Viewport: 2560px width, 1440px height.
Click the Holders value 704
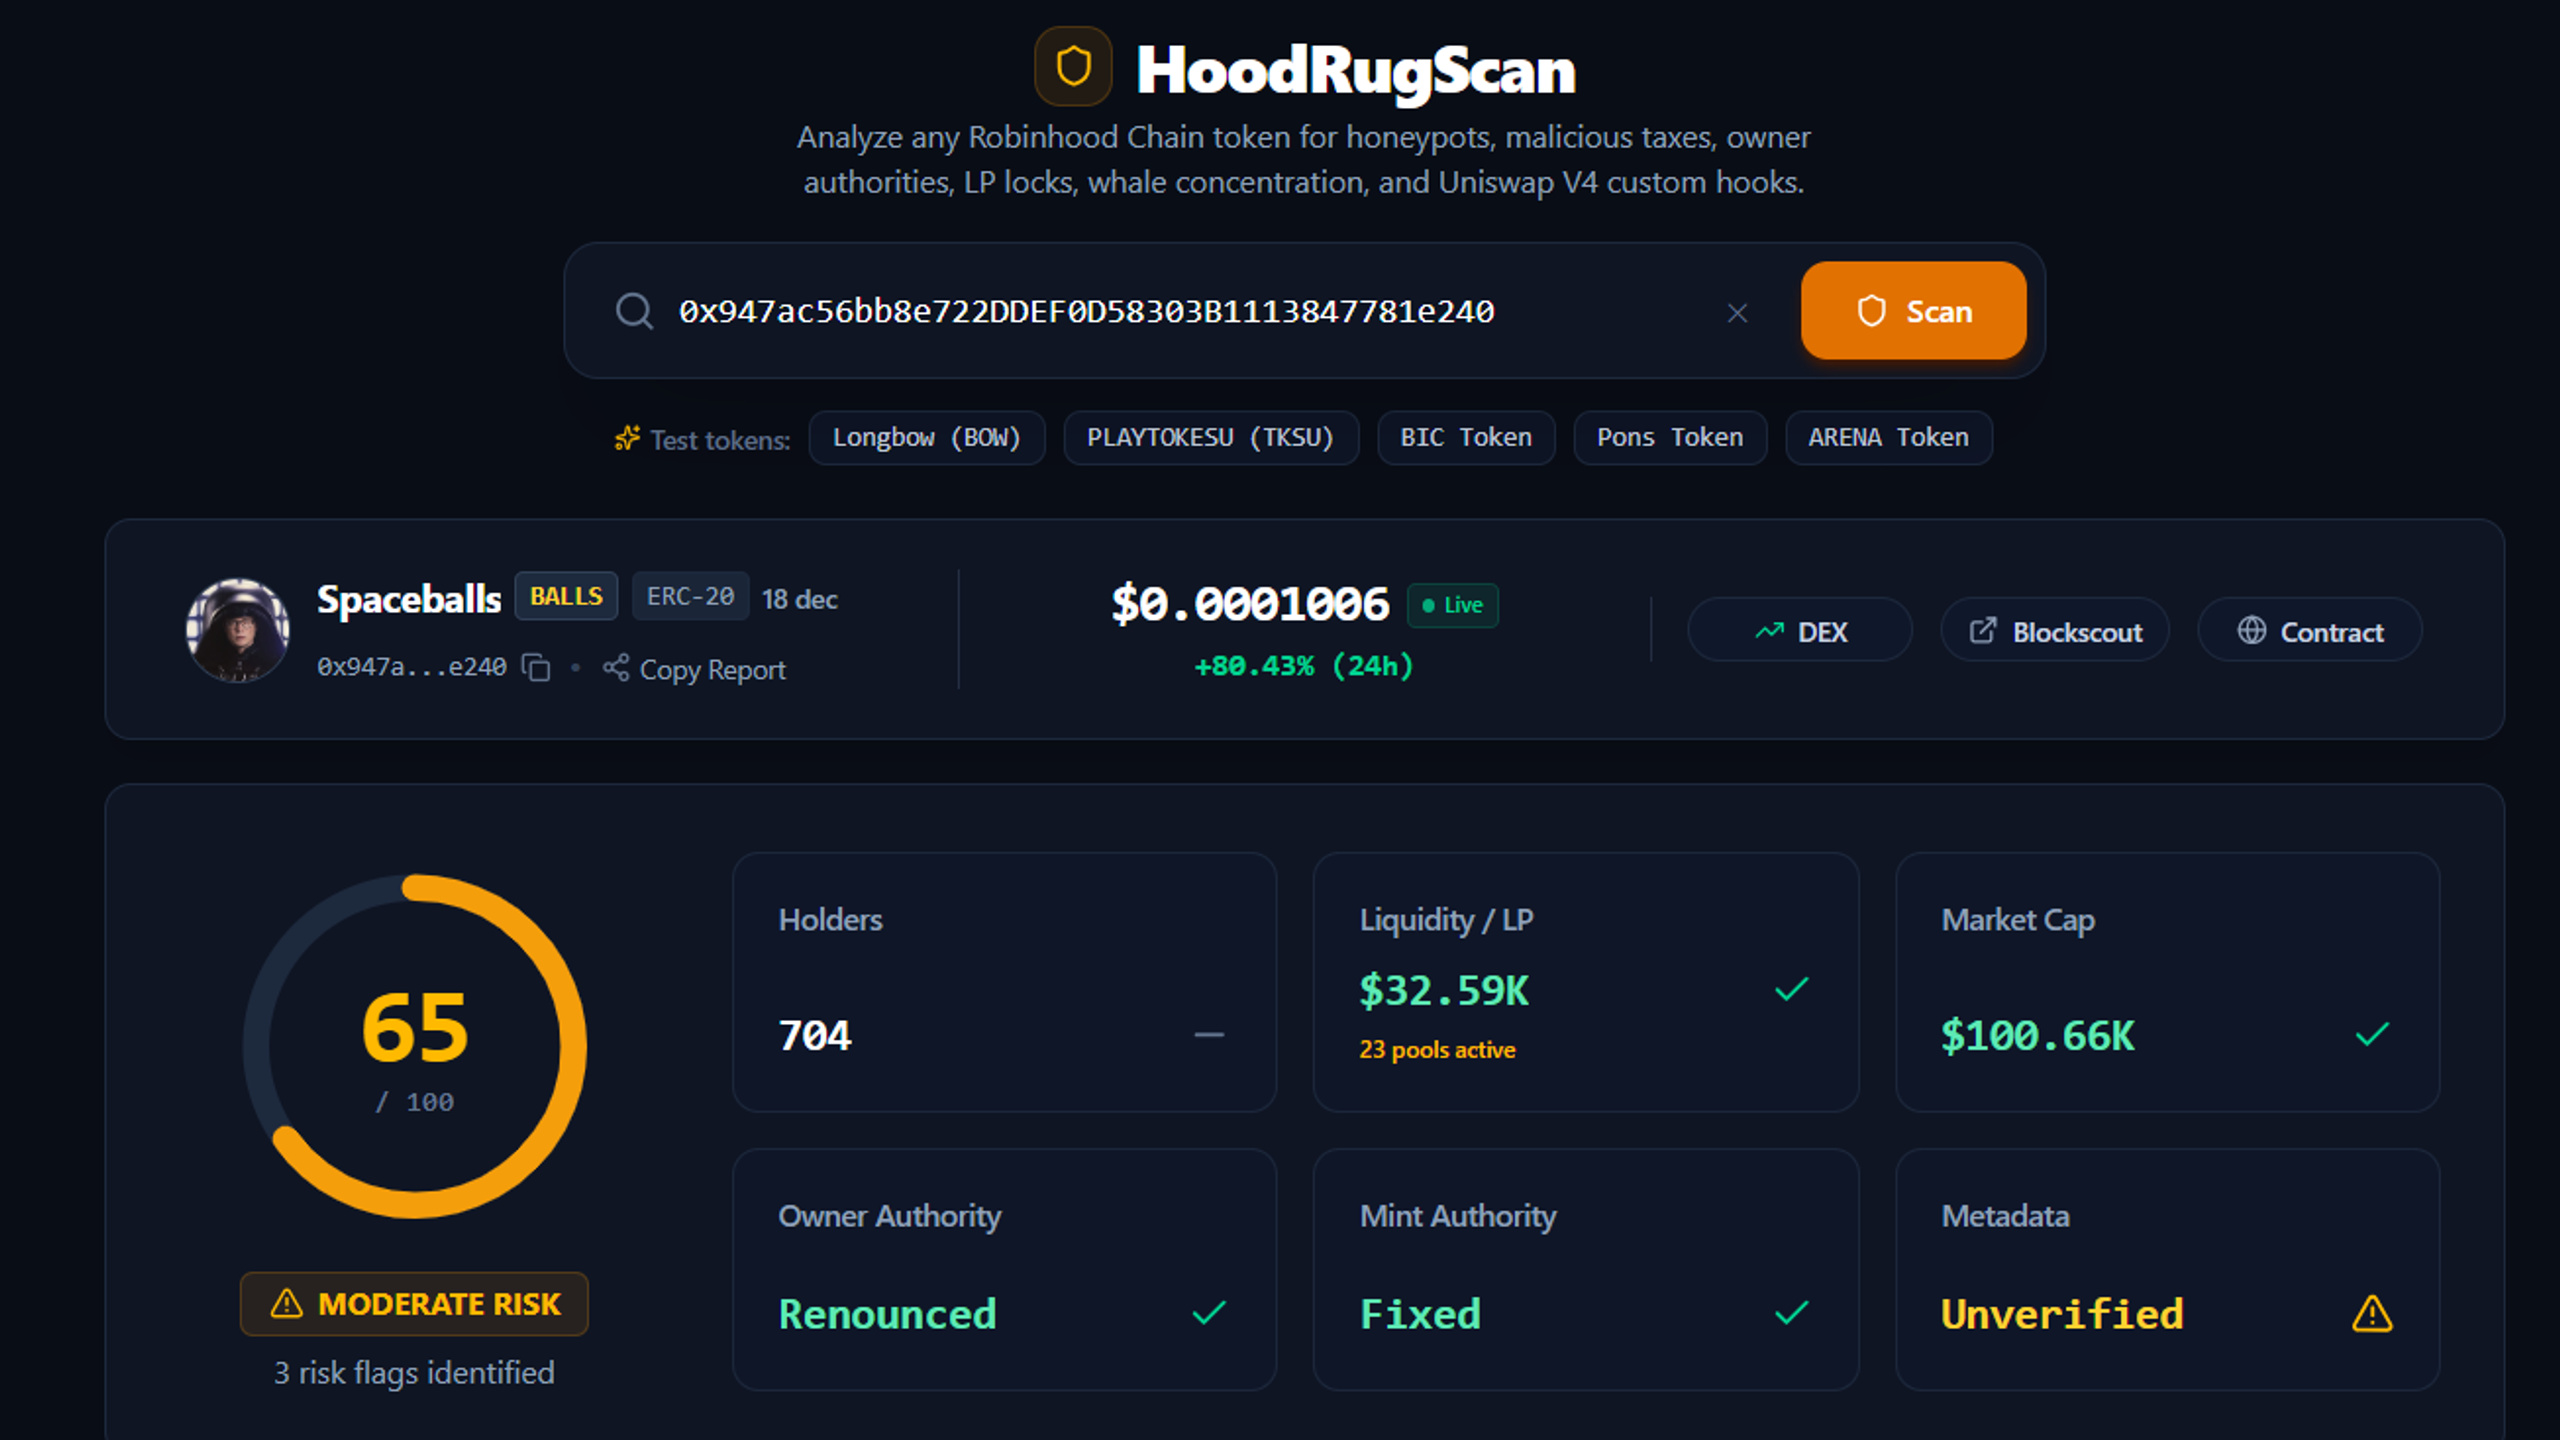tap(815, 1036)
